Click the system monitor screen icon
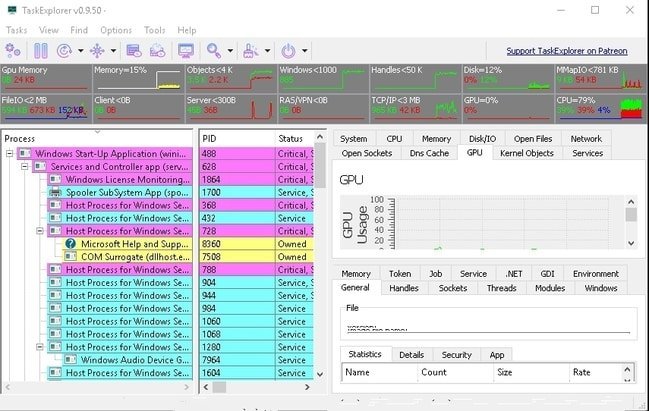 [x=185, y=49]
